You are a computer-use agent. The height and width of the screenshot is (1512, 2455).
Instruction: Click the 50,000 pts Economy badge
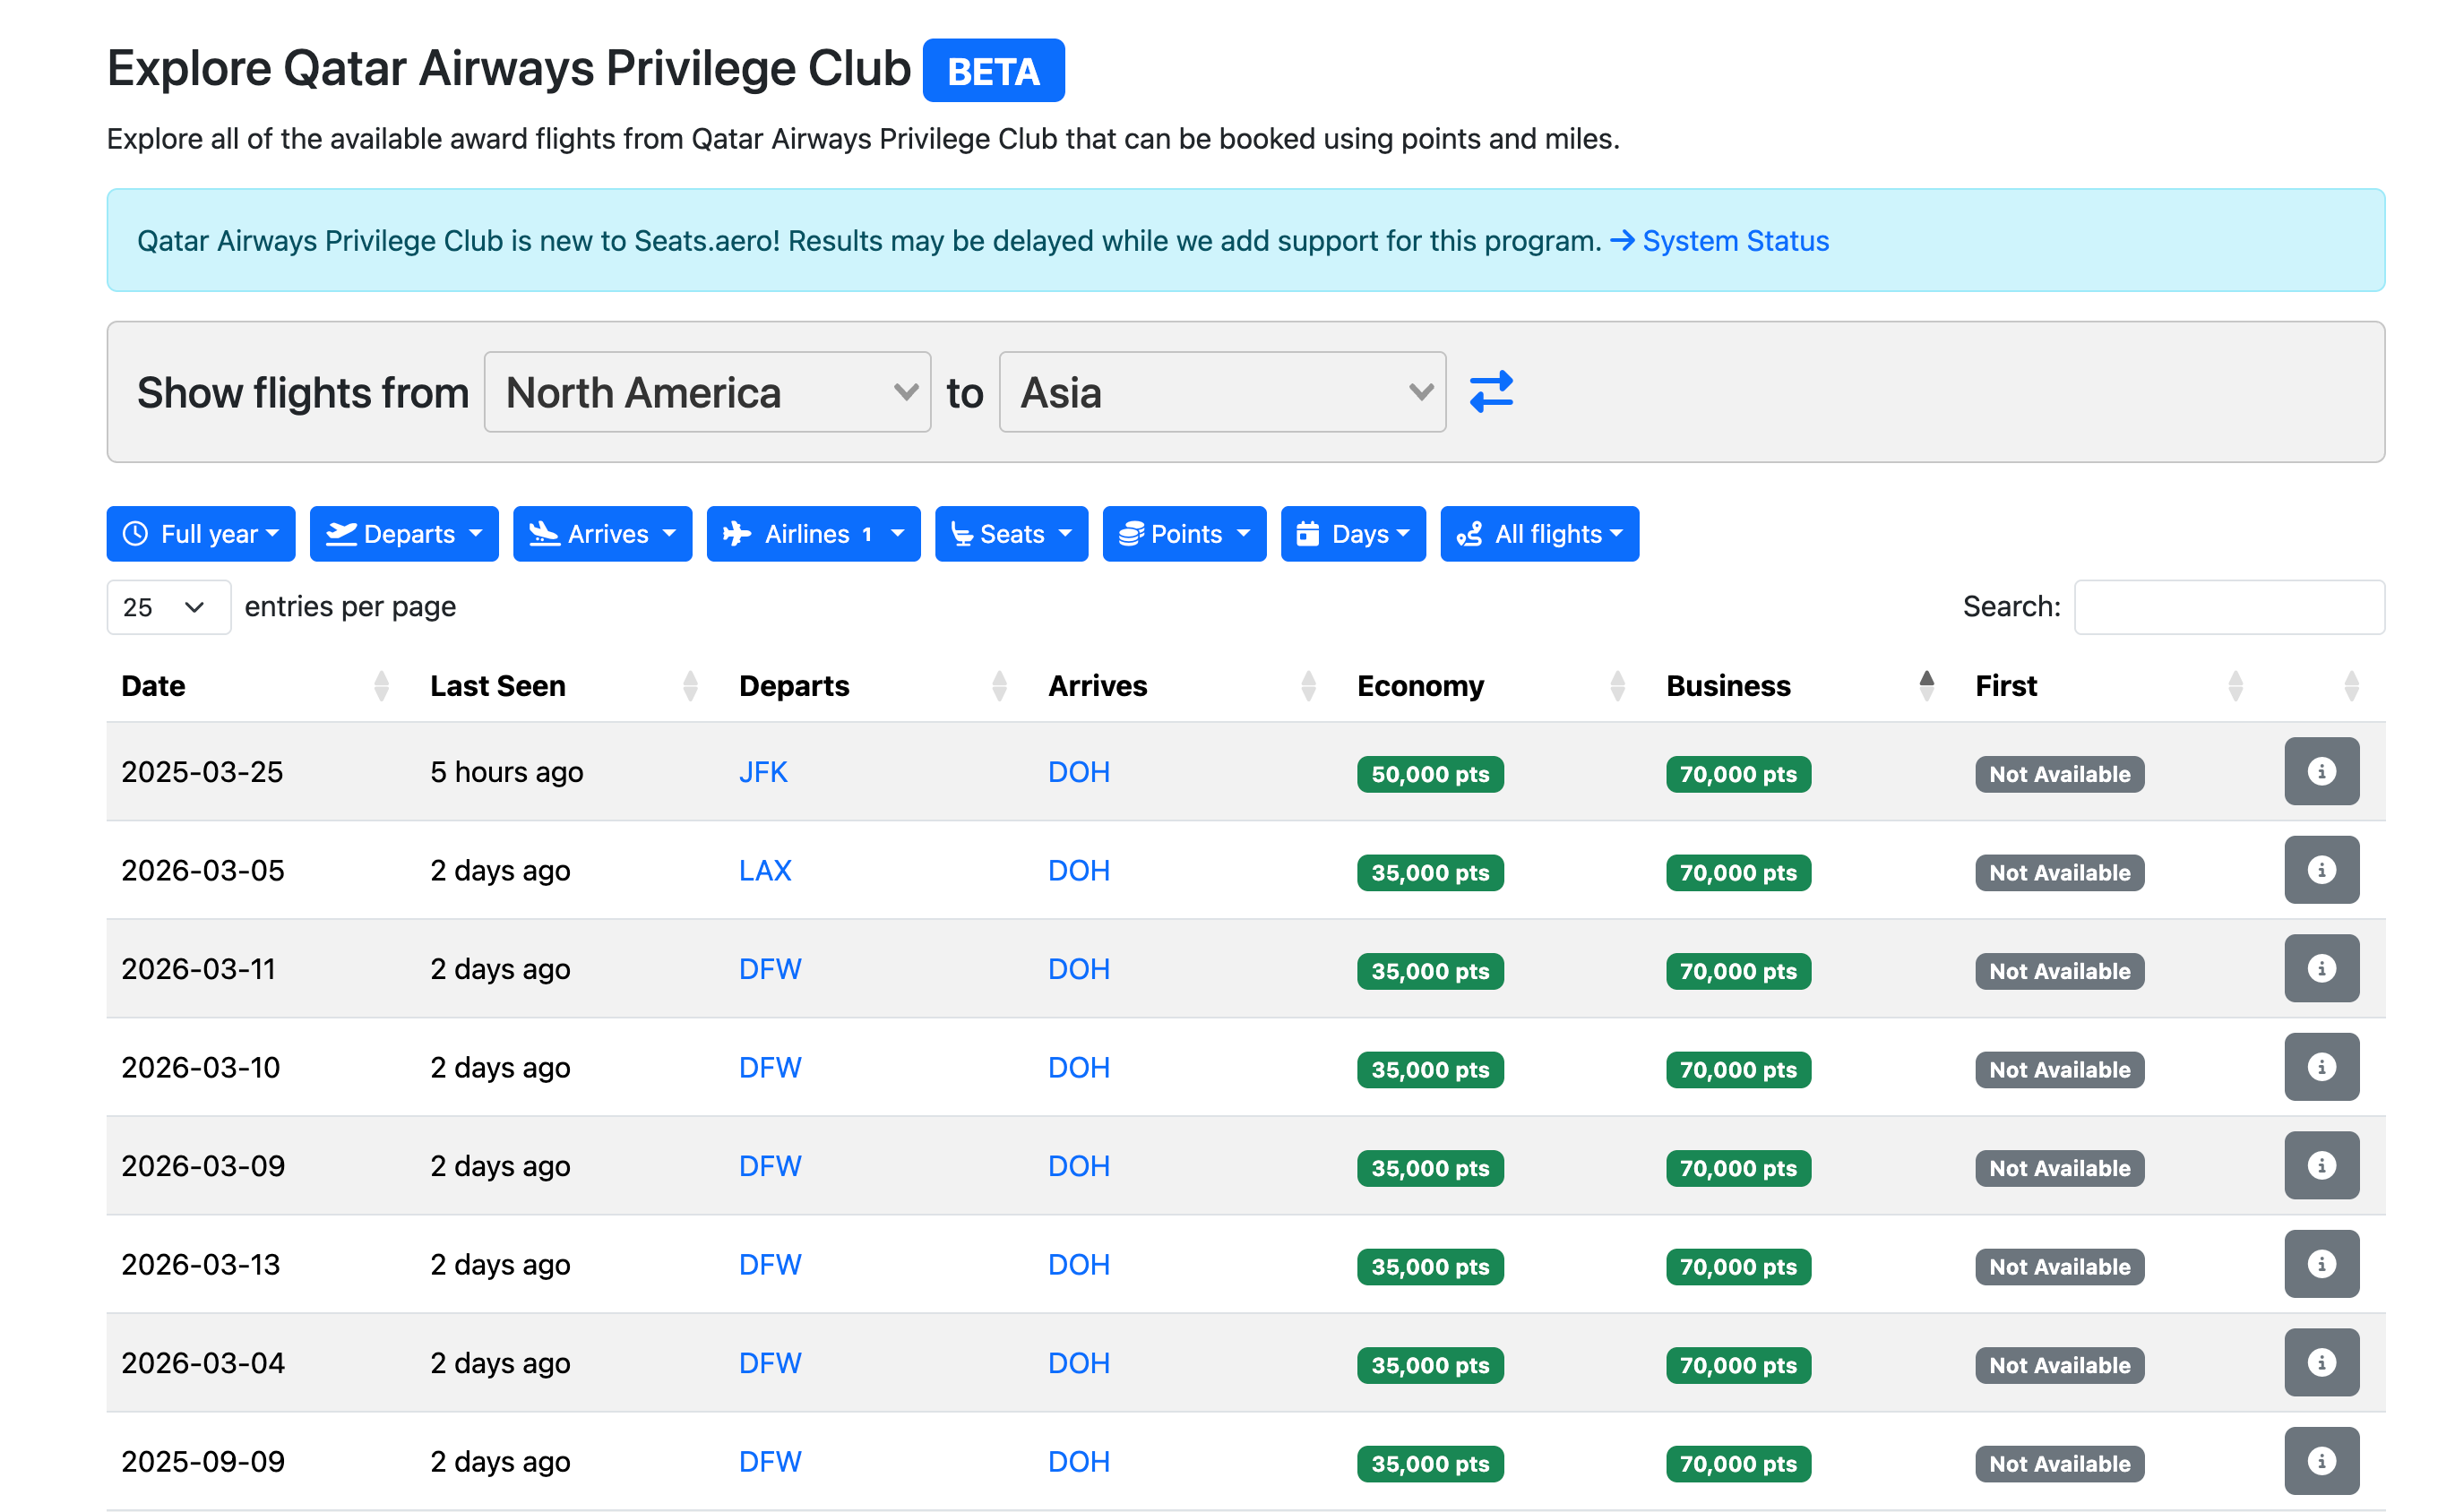[x=1429, y=774]
